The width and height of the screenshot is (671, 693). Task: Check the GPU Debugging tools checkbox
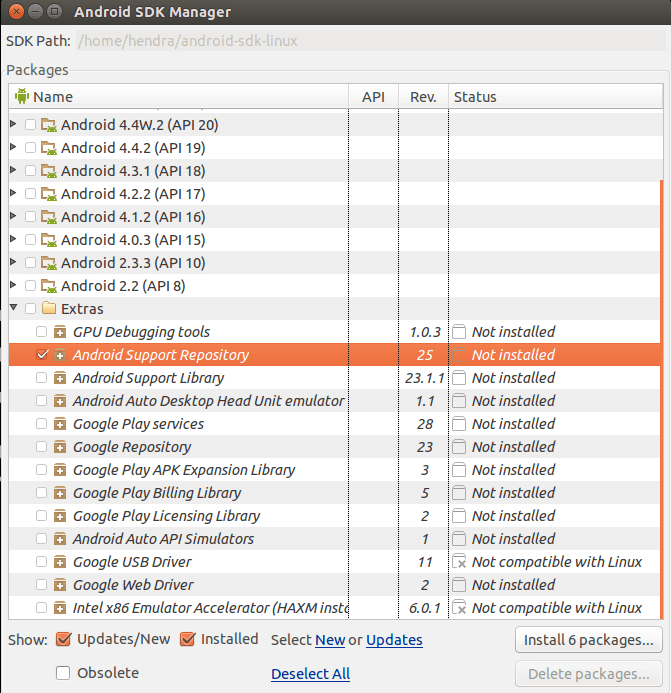point(42,331)
